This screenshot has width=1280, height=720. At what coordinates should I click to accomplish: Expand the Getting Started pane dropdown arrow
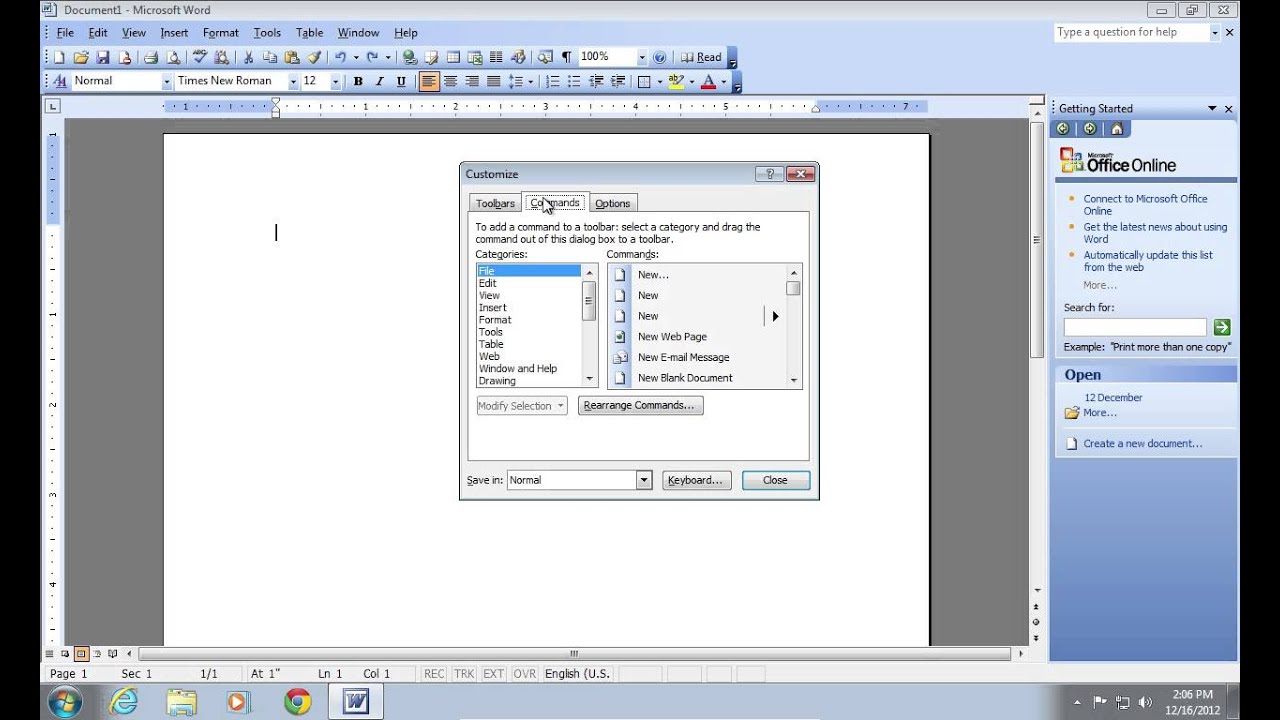pos(1212,109)
